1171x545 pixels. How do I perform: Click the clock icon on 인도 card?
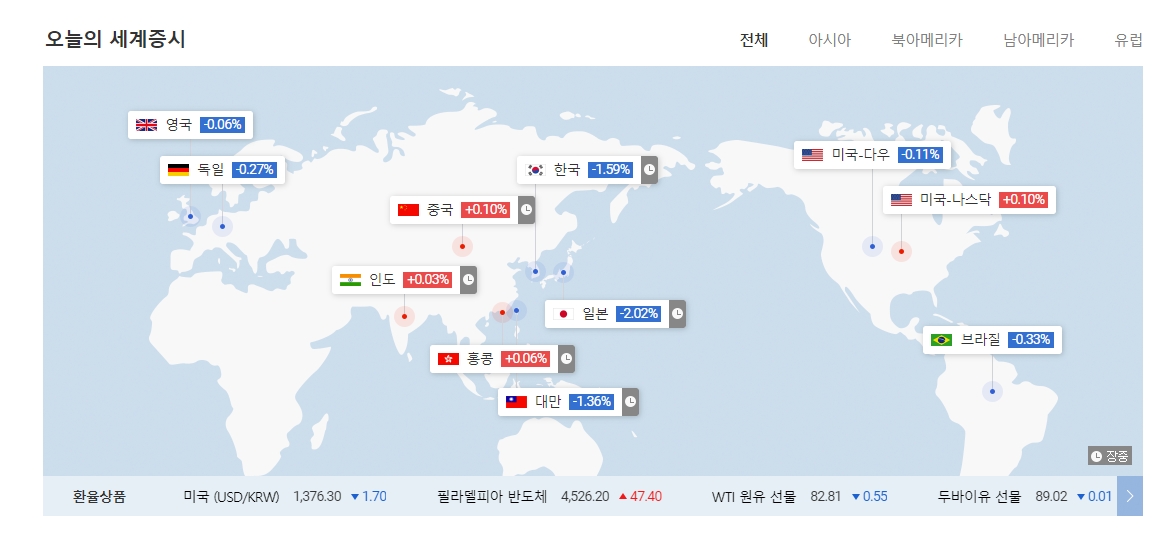(x=468, y=280)
